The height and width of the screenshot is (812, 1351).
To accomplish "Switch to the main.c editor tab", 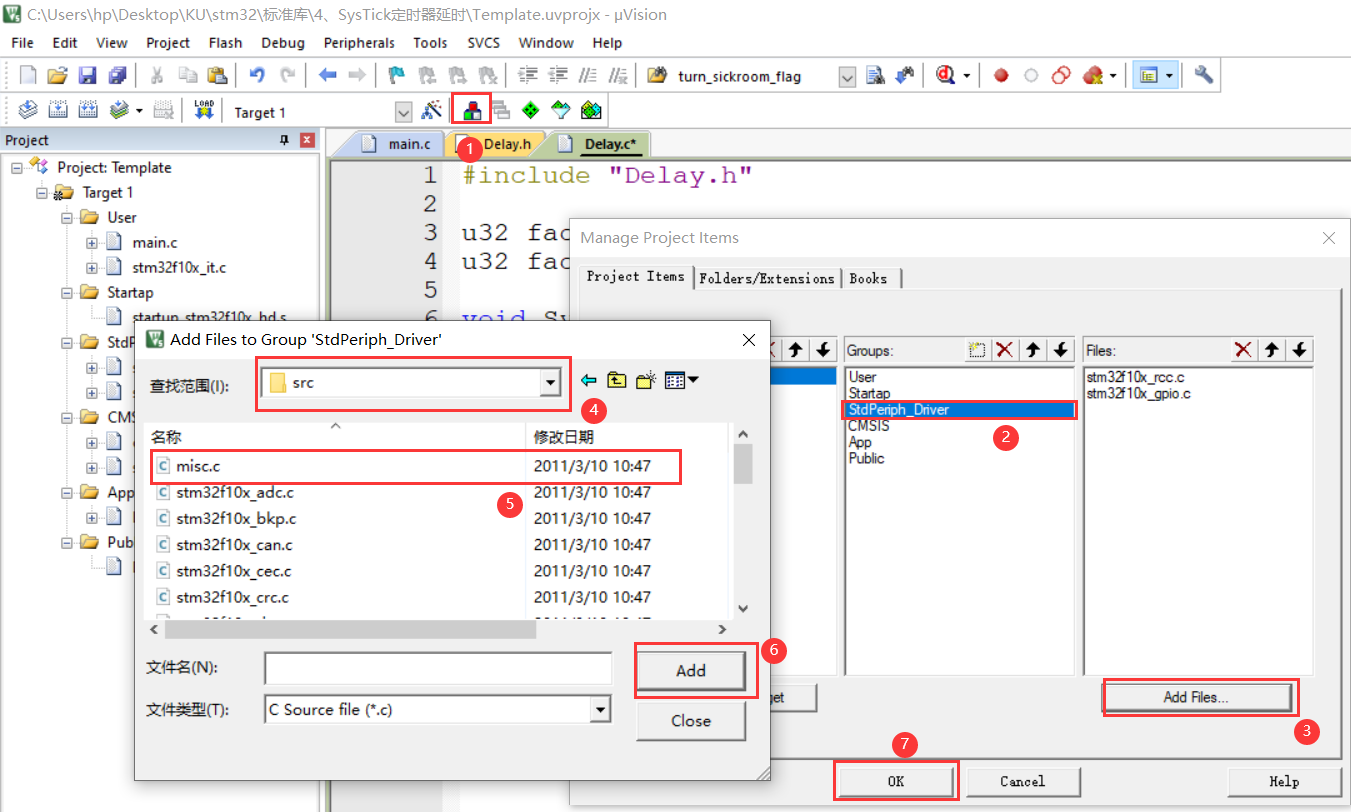I will pos(397,144).
